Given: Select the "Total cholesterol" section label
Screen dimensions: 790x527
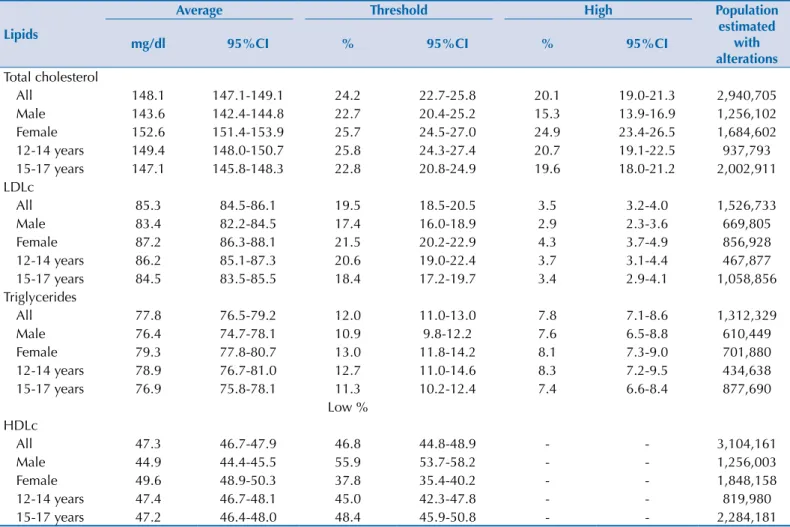Looking at the screenshot, I should click(51, 77).
